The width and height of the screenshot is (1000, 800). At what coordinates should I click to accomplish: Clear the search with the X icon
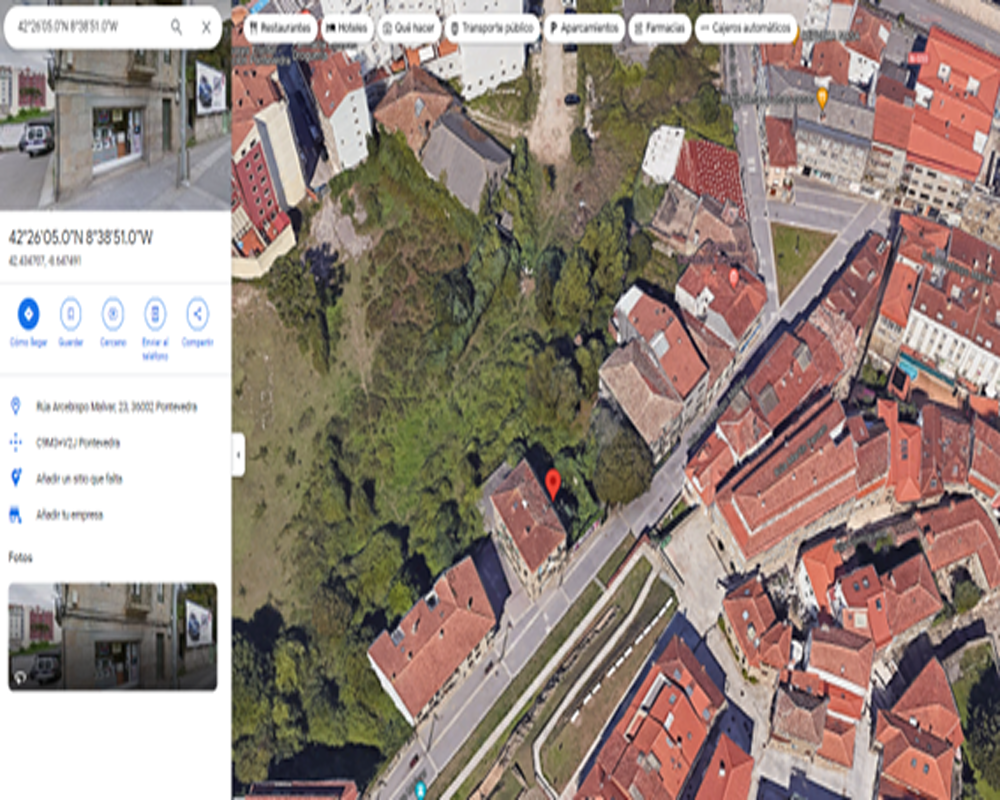[x=206, y=27]
